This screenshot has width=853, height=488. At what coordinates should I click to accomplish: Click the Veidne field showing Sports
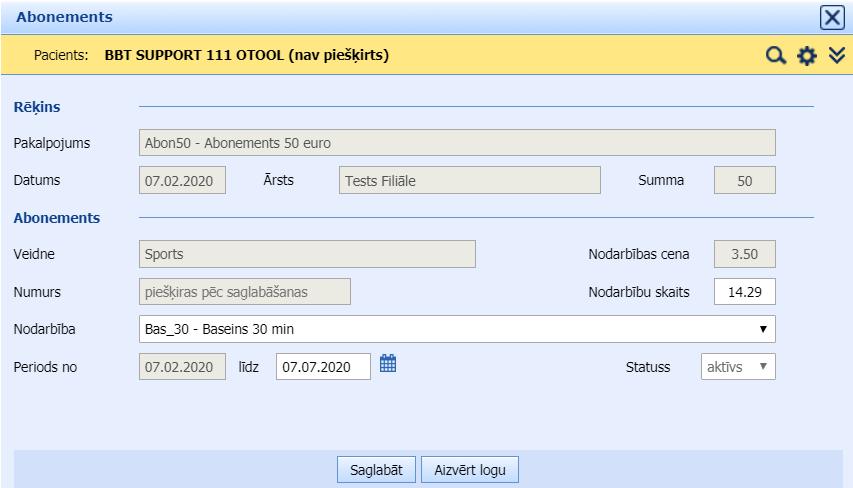pos(307,254)
